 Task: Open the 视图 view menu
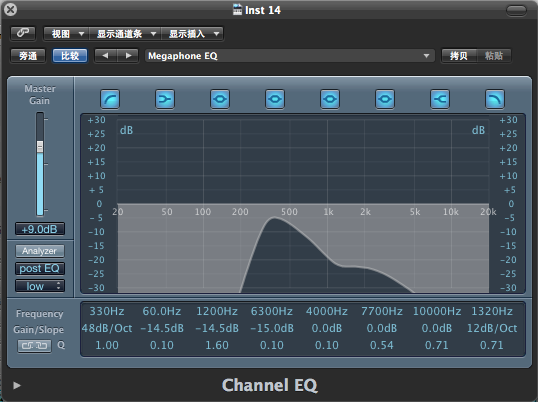[x=66, y=34]
